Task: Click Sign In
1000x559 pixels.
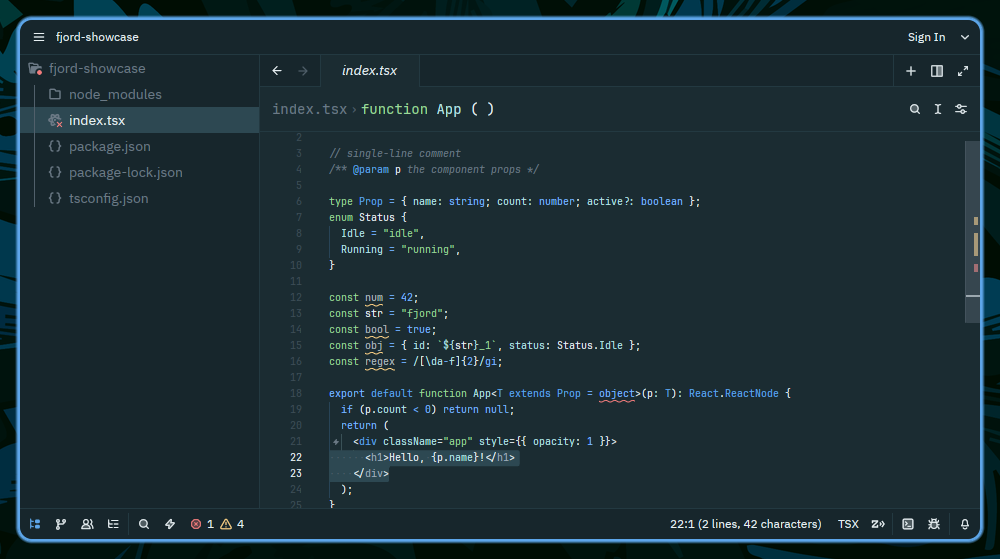Action: (926, 37)
